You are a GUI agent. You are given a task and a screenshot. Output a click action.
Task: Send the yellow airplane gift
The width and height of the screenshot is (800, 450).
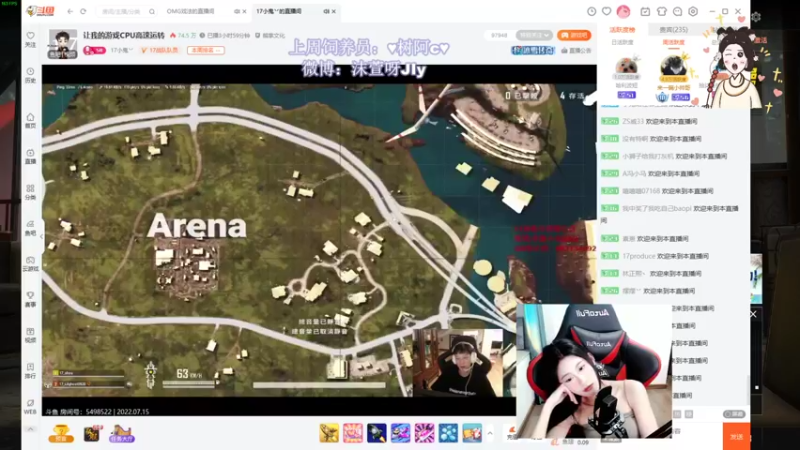(x=329, y=433)
